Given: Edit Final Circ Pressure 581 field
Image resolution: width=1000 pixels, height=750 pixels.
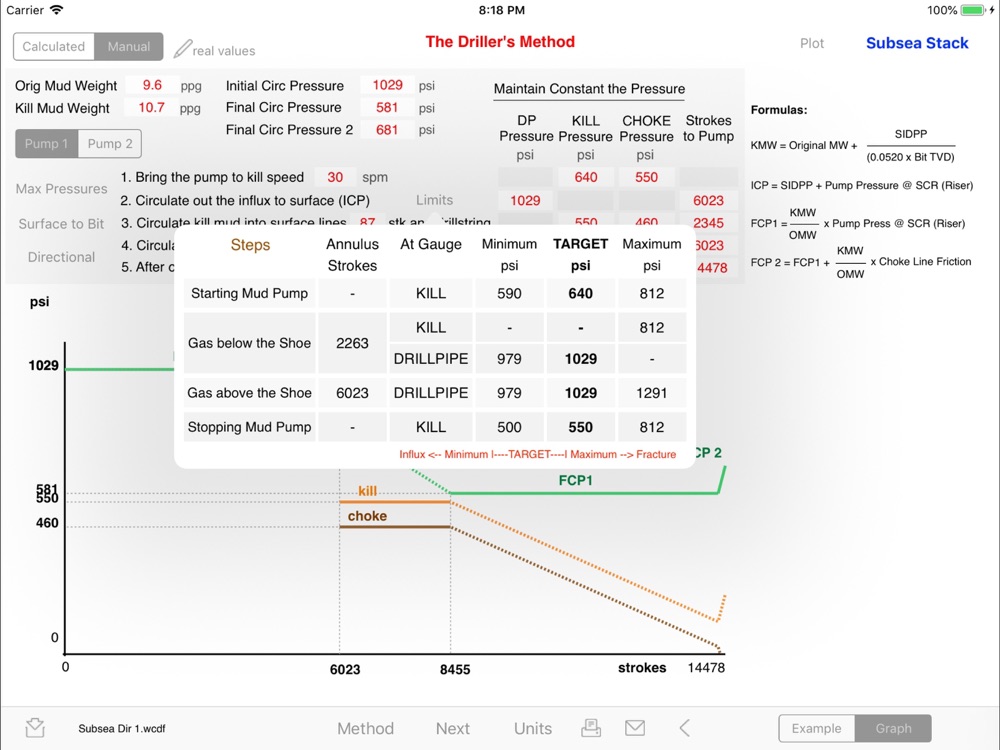Looking at the screenshot, I should click(388, 108).
